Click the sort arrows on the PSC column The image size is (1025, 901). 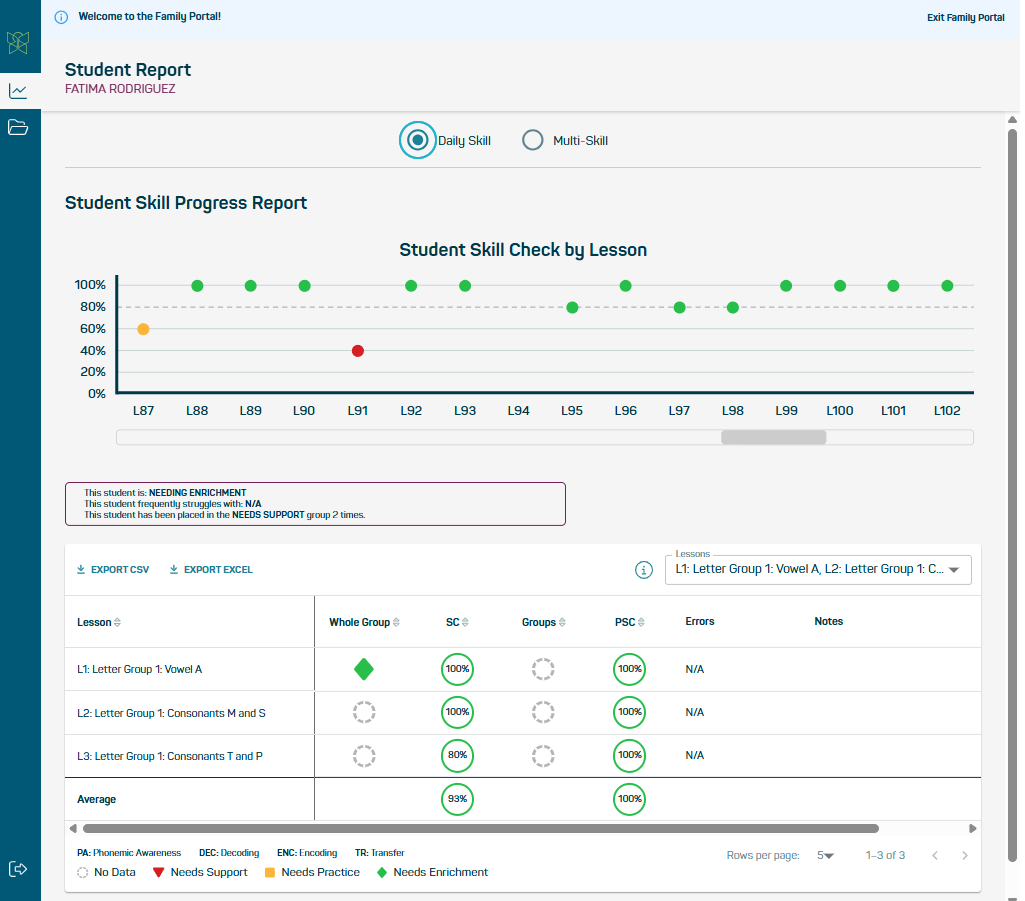(x=641, y=621)
